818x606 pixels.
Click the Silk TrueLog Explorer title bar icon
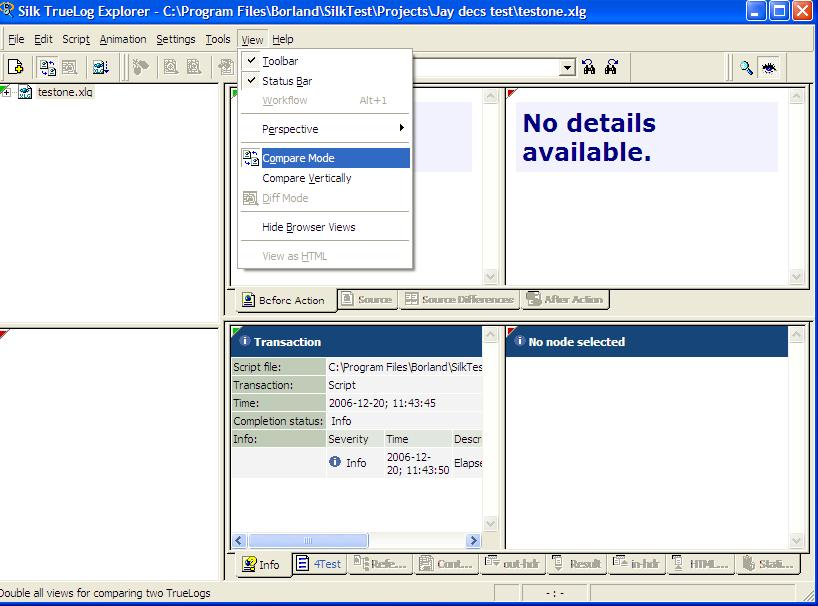point(7,10)
